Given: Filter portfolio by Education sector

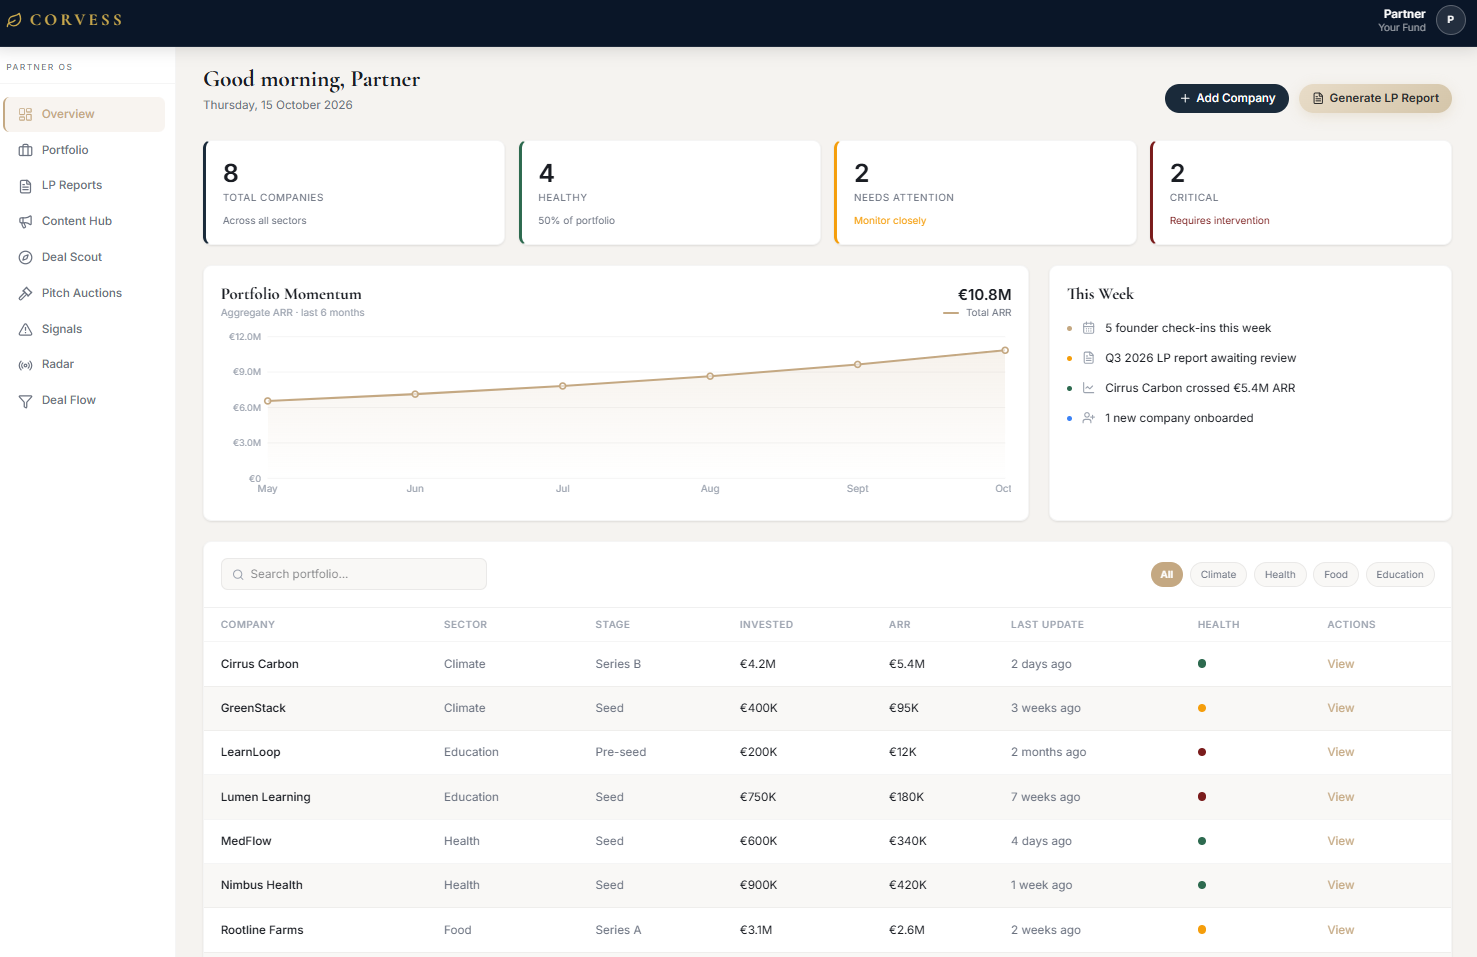Looking at the screenshot, I should pos(1400,575).
